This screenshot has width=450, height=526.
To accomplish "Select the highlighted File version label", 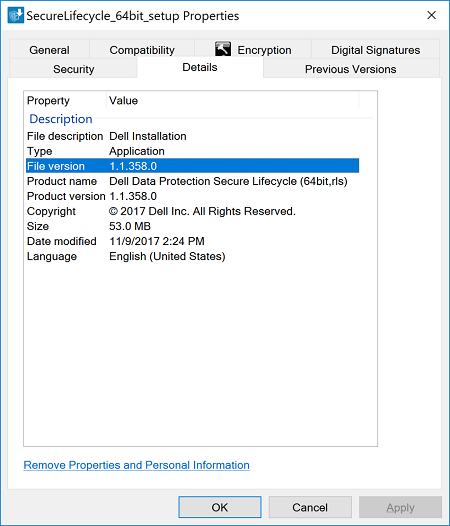I will [56, 166].
